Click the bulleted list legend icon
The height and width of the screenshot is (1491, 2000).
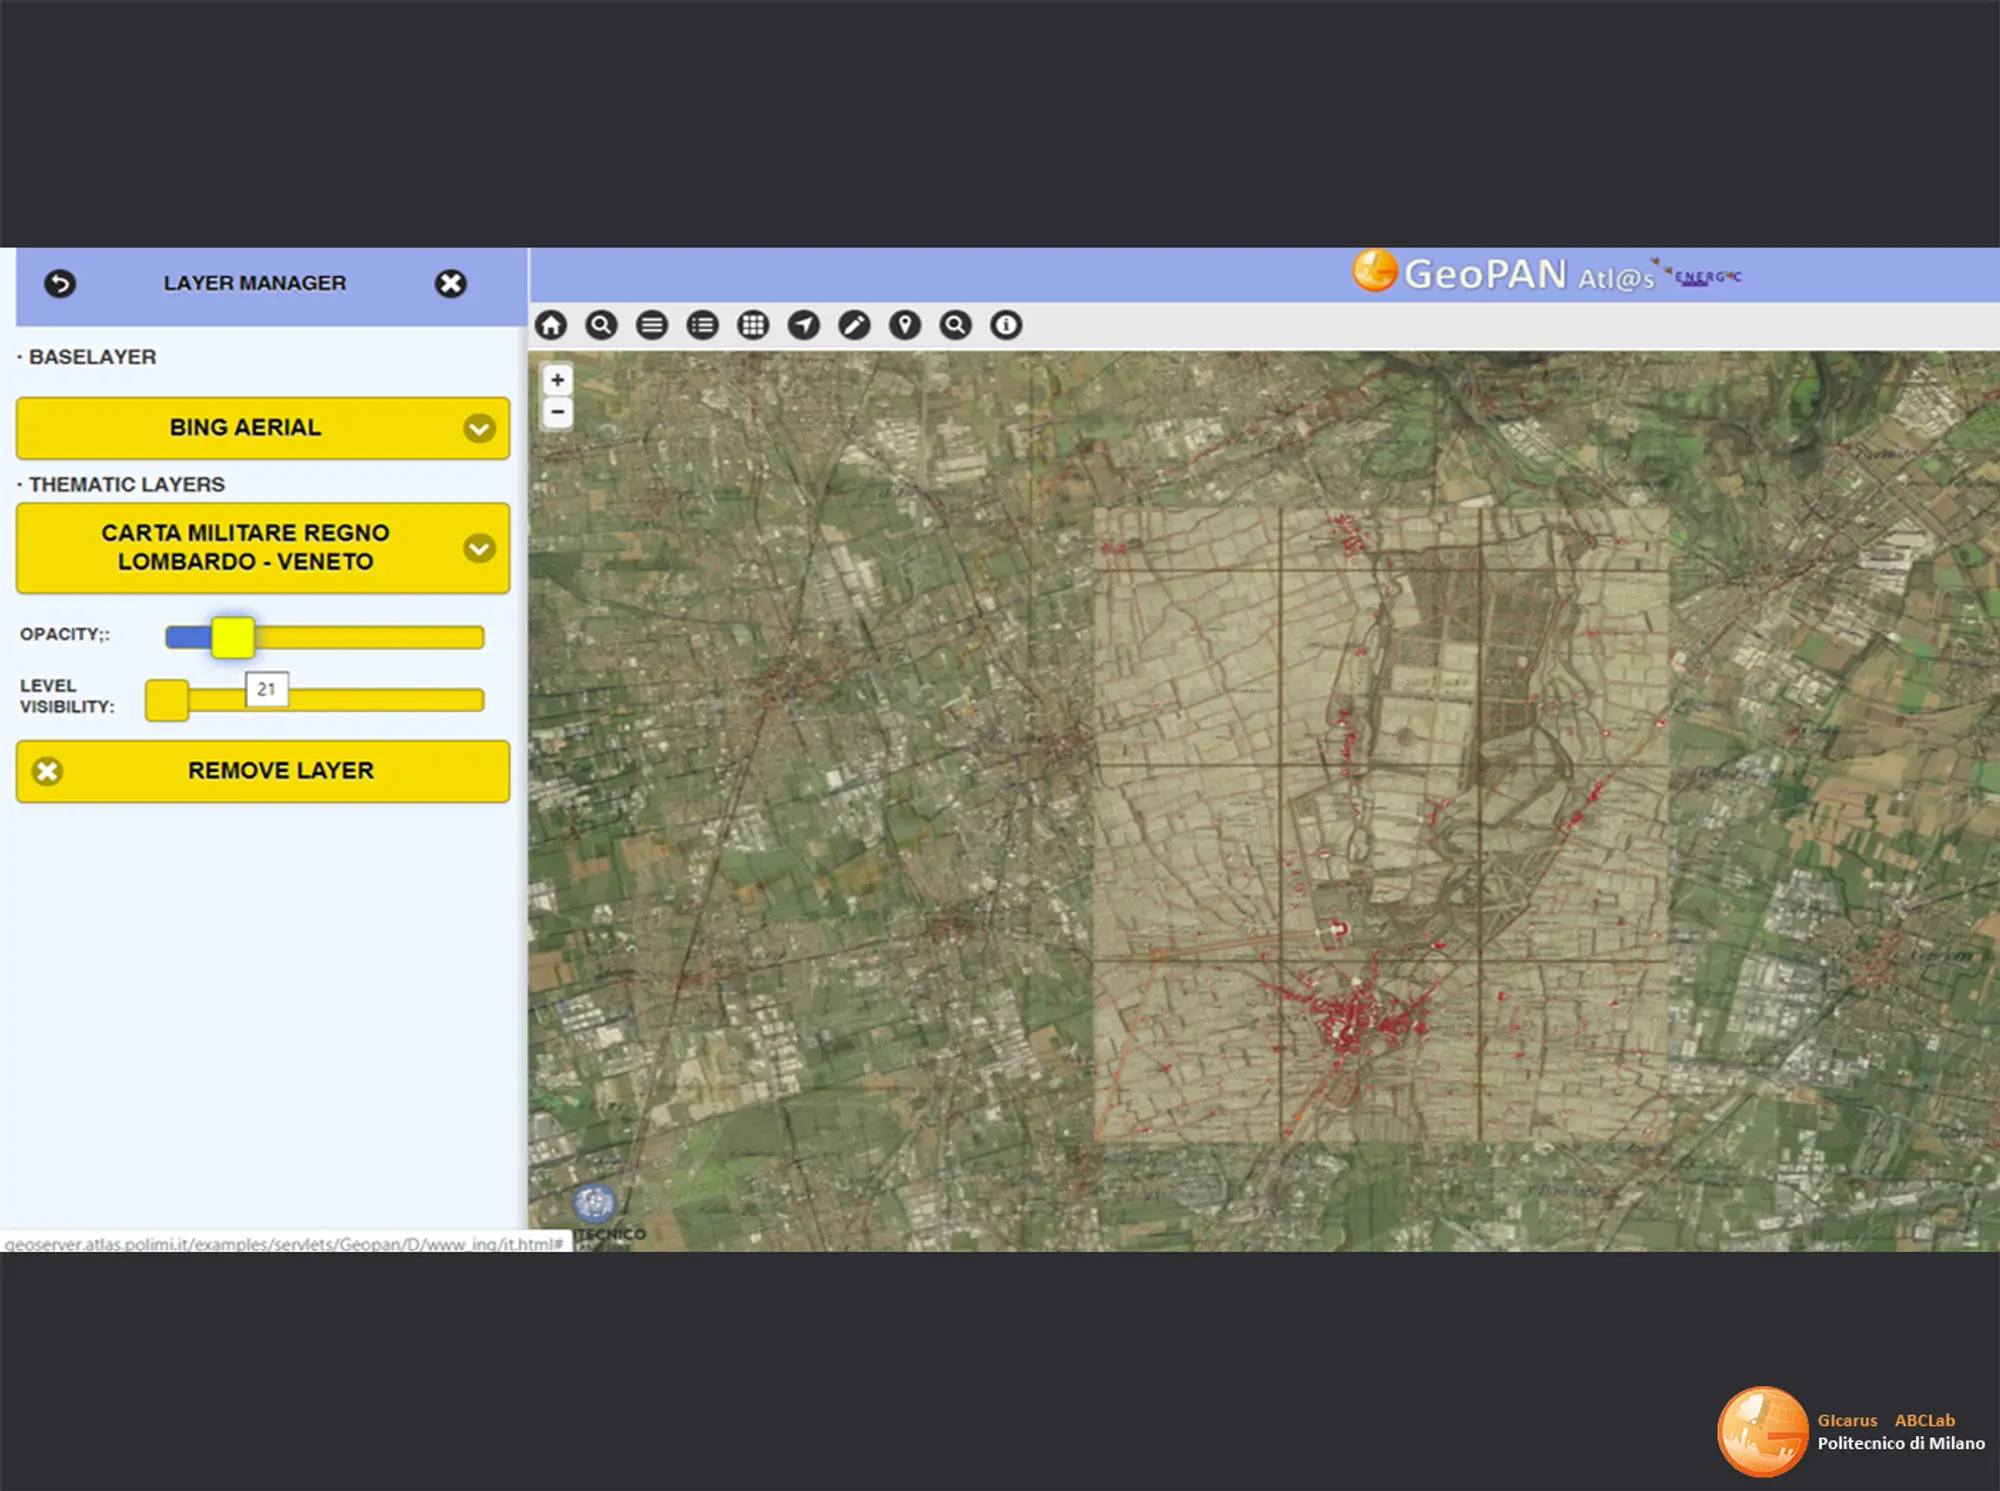tap(703, 325)
